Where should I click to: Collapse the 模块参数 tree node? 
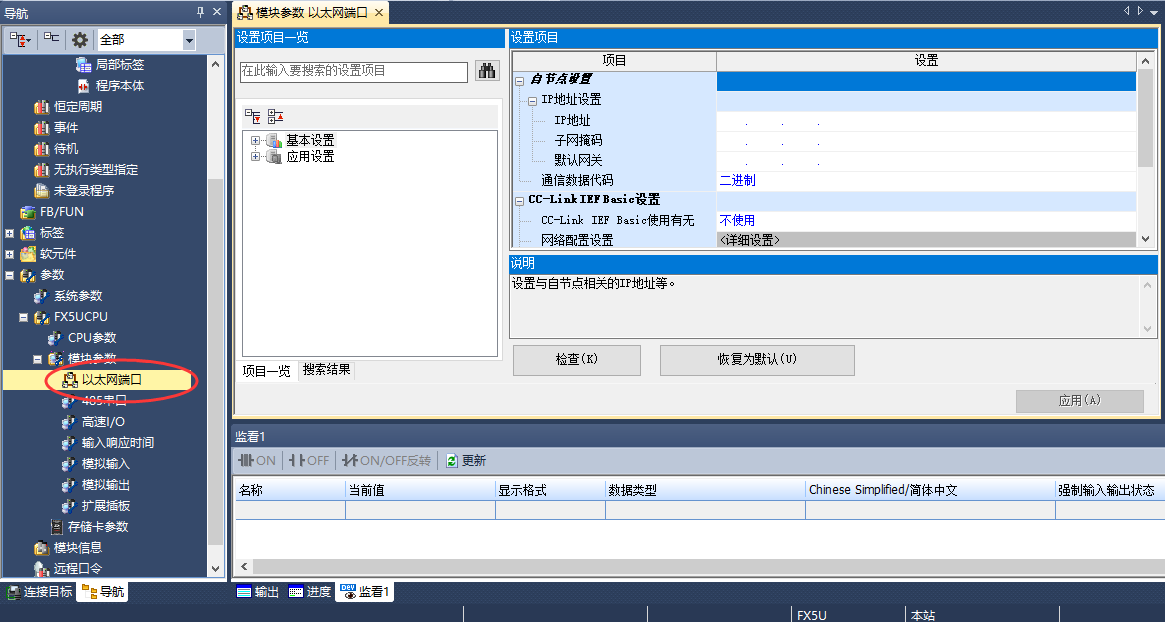[37, 359]
